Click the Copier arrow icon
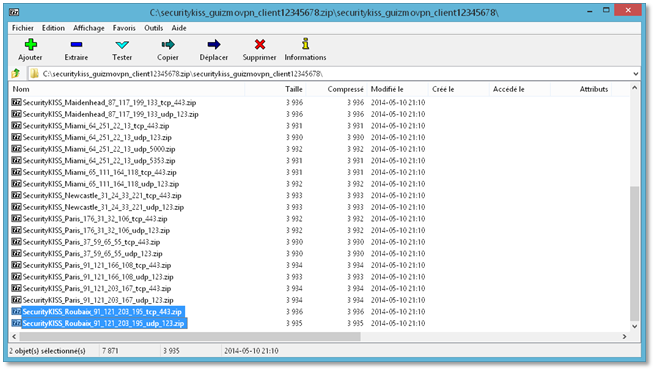The image size is (655, 371). point(168,44)
